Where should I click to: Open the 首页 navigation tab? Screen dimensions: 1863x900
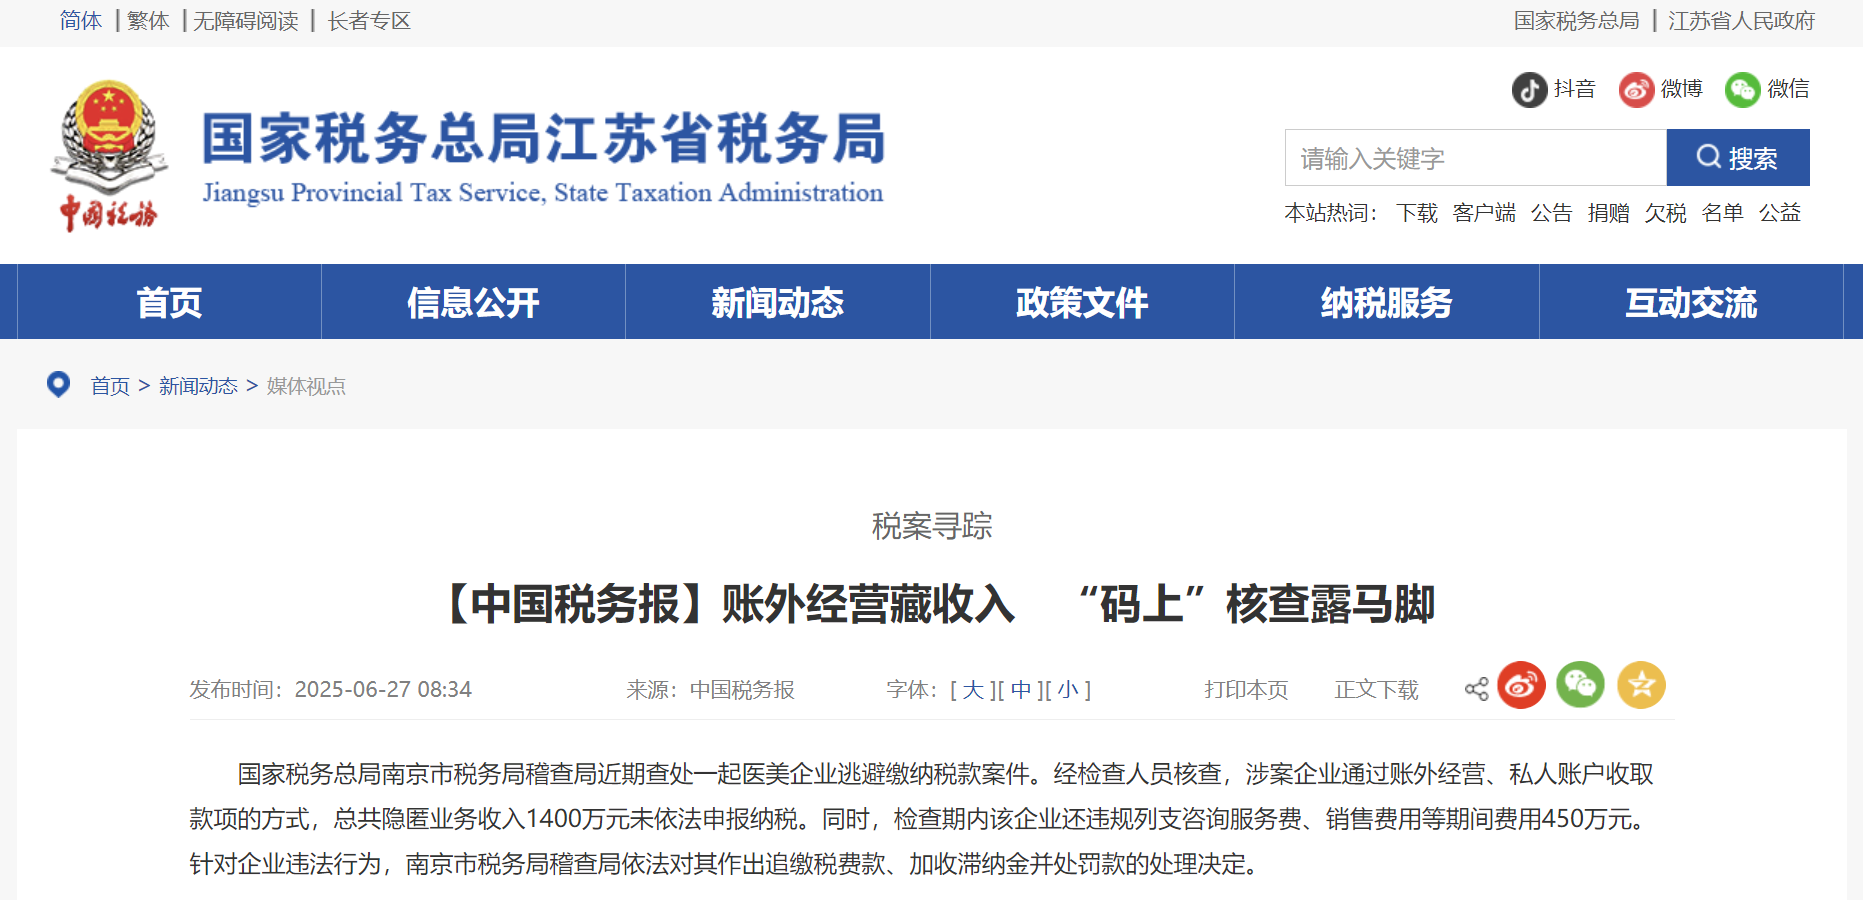(x=169, y=302)
